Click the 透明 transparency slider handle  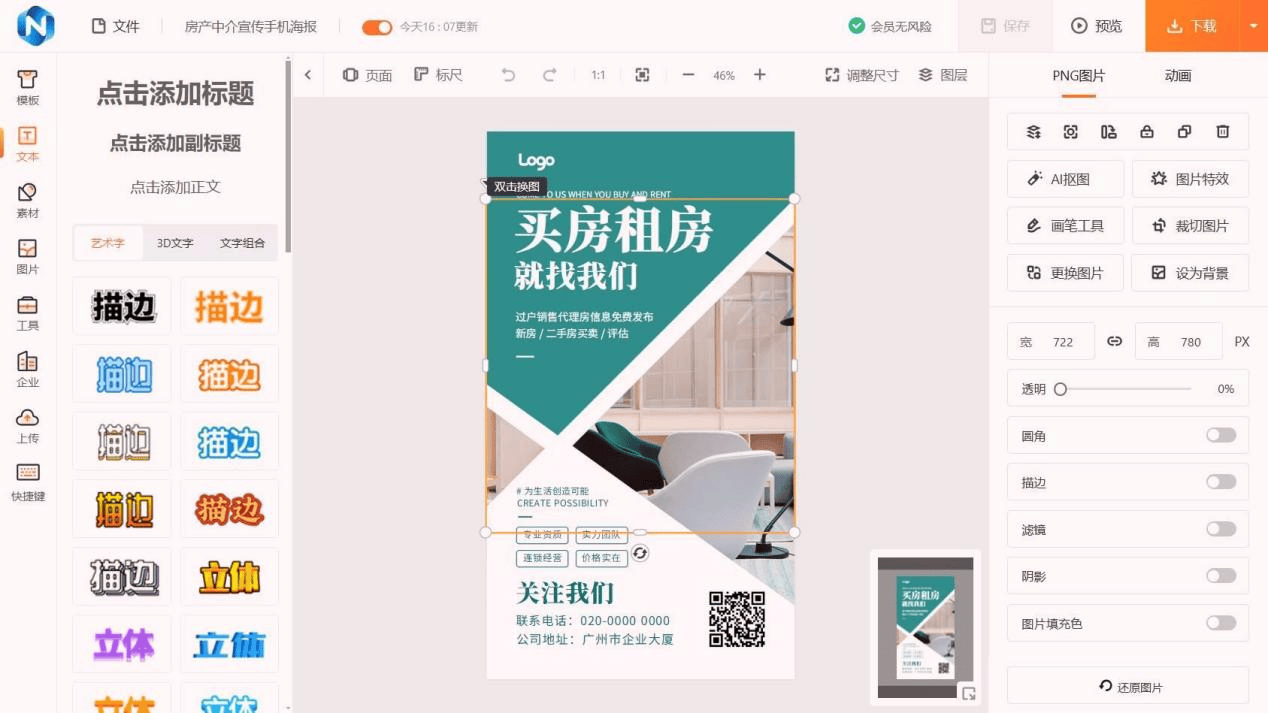coord(1060,389)
